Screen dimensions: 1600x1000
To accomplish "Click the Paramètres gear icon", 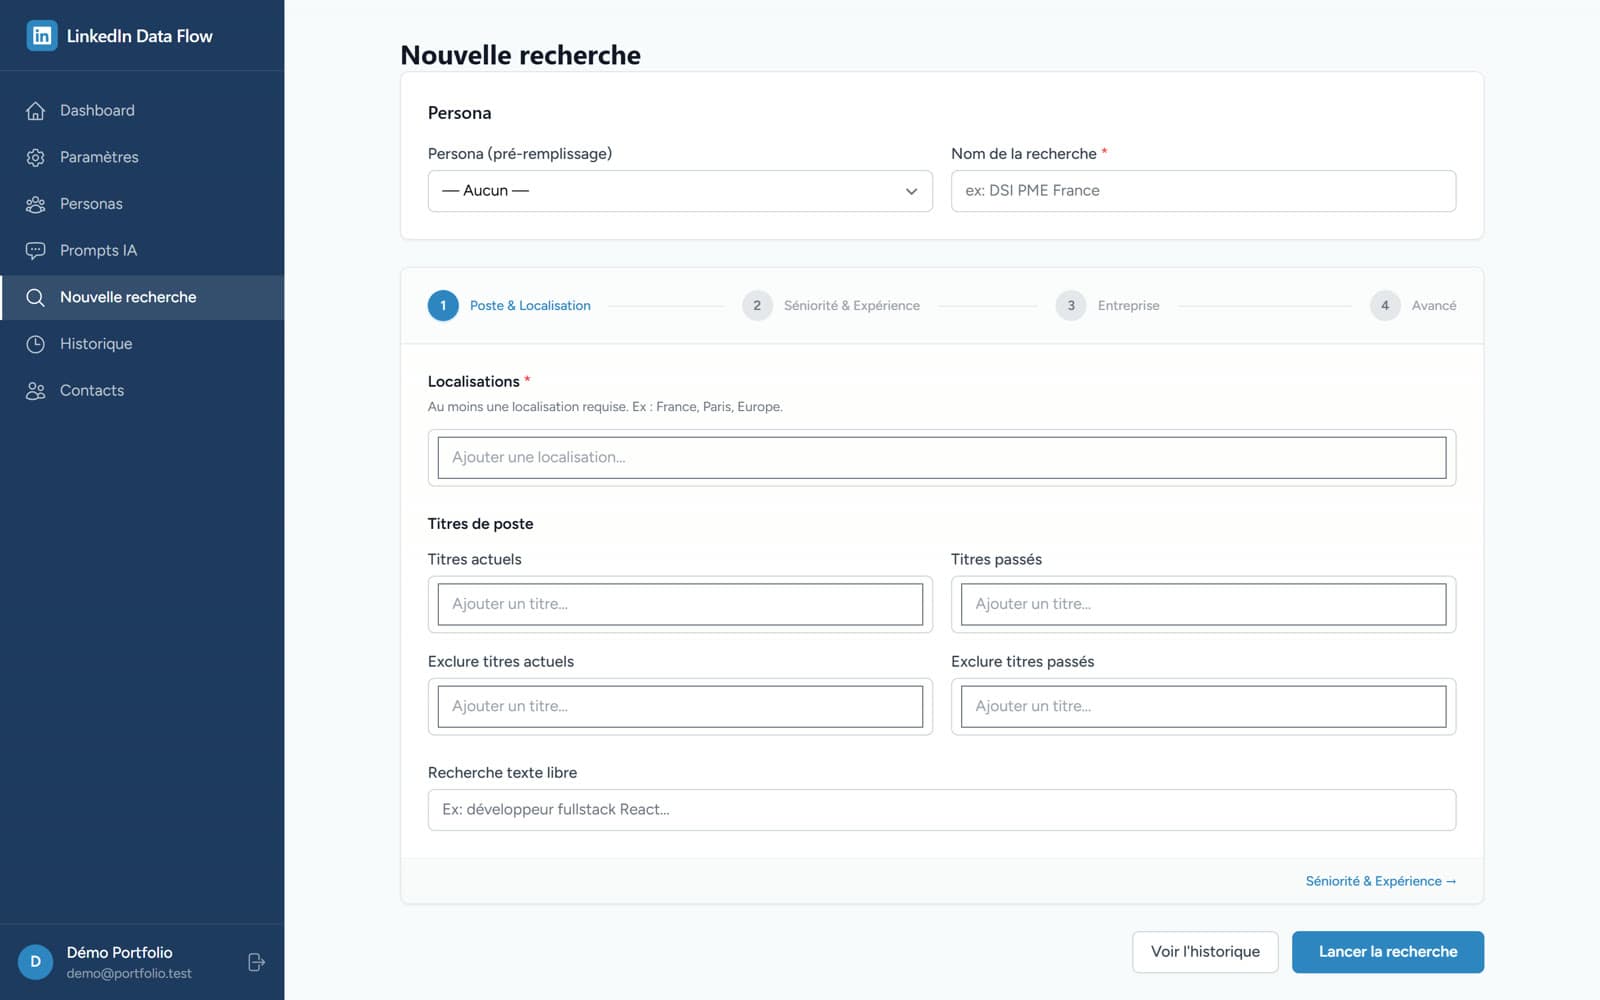I will 35,157.
